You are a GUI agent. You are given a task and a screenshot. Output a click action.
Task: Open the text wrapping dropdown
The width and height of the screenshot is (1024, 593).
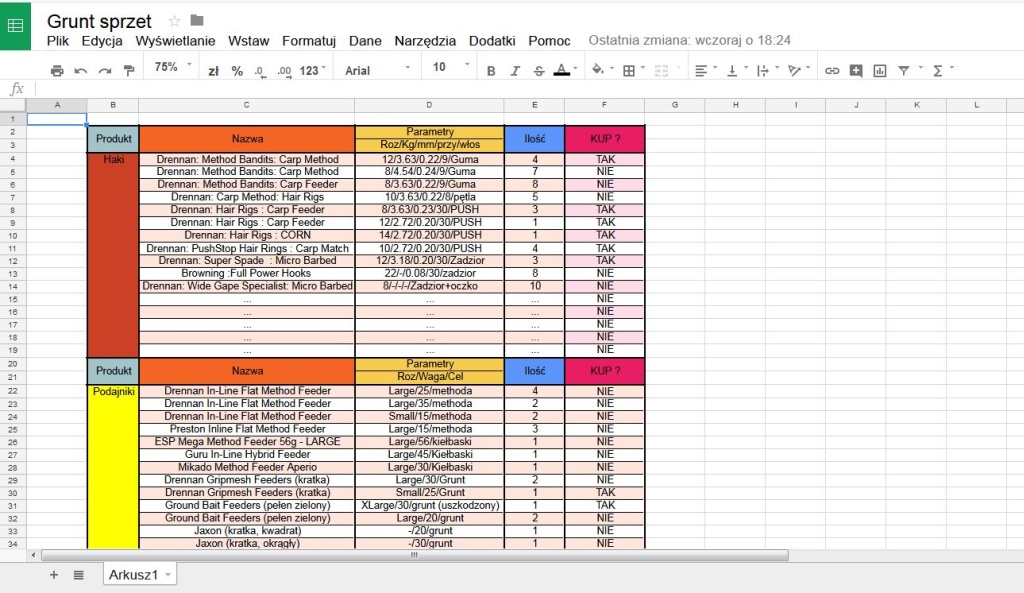point(766,71)
